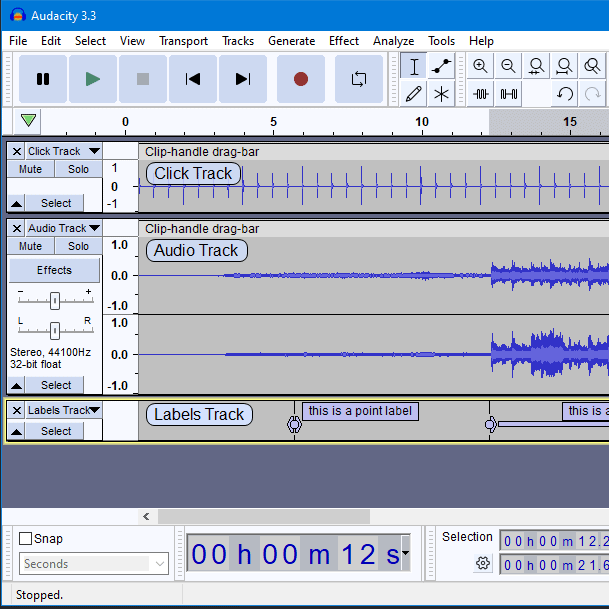
Task: Open the Edit menu
Action: click(51, 41)
